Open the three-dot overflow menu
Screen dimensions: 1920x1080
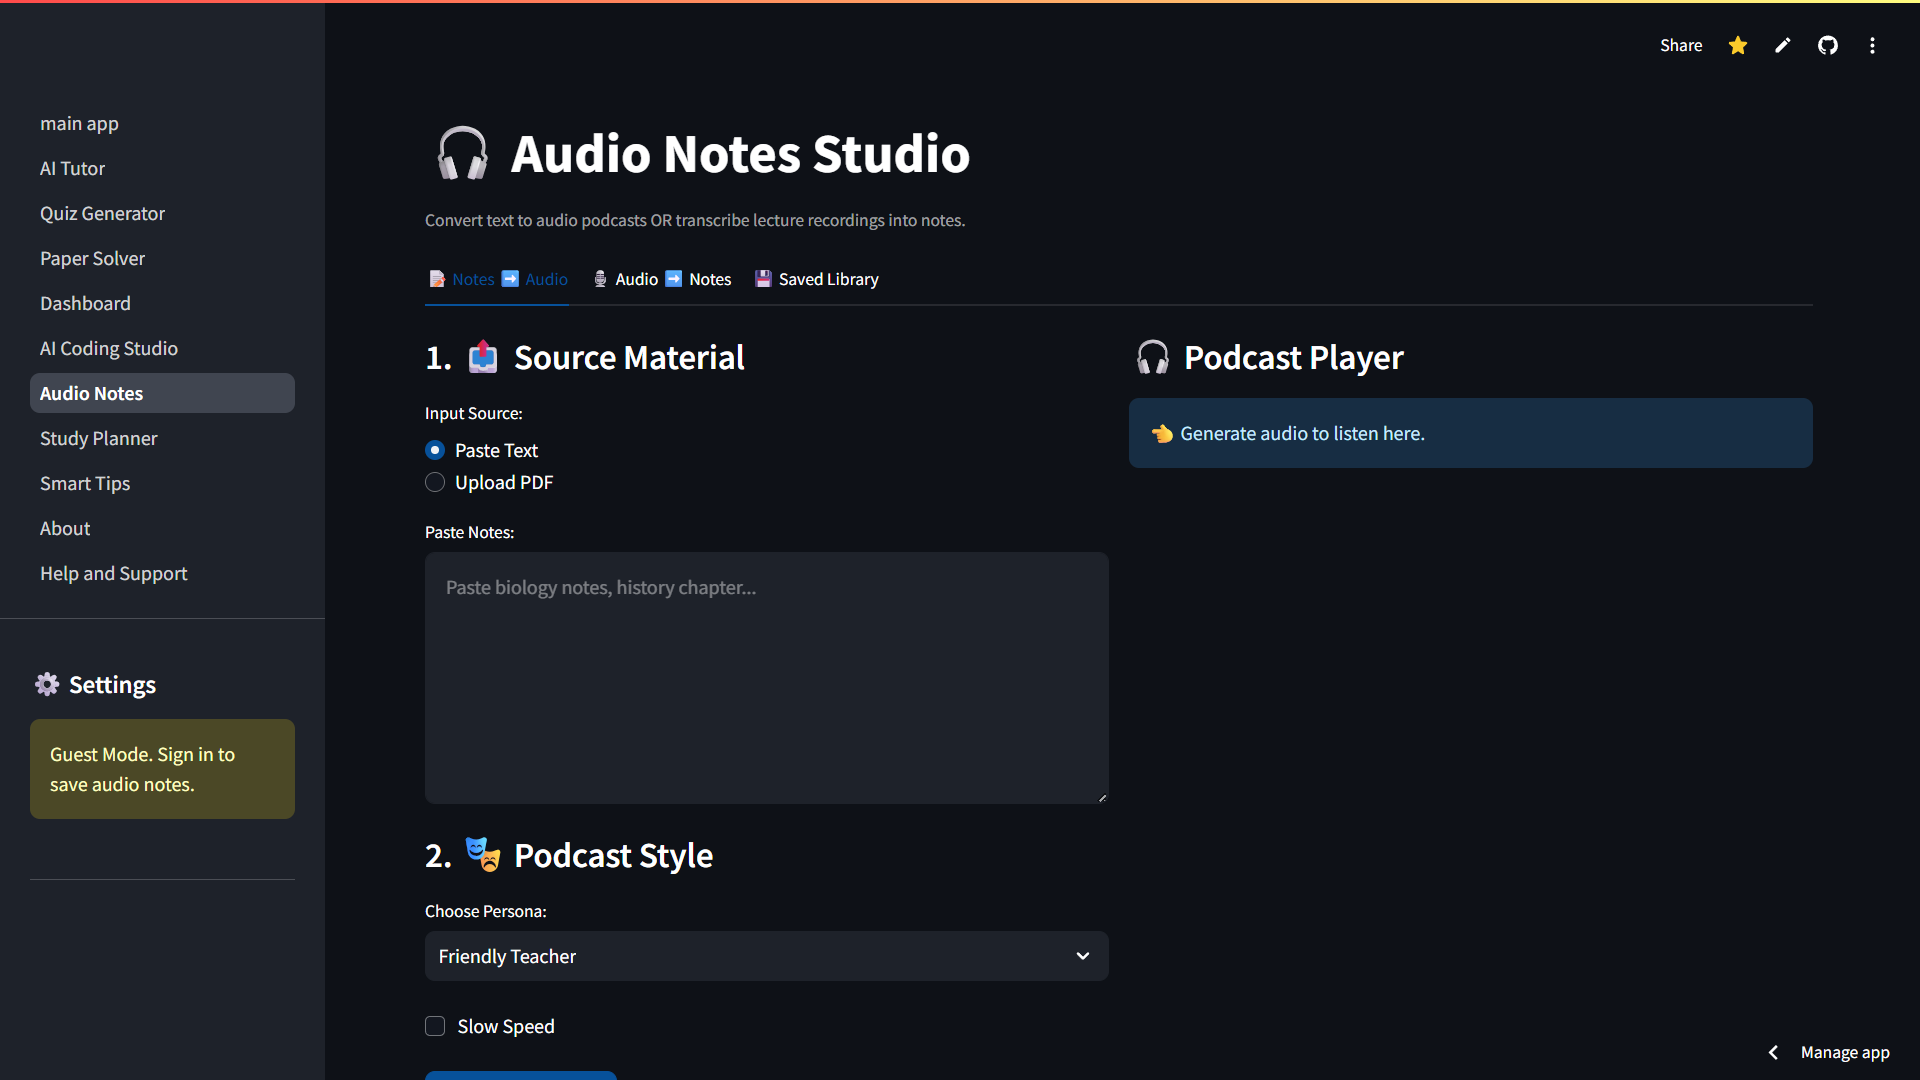(1872, 45)
